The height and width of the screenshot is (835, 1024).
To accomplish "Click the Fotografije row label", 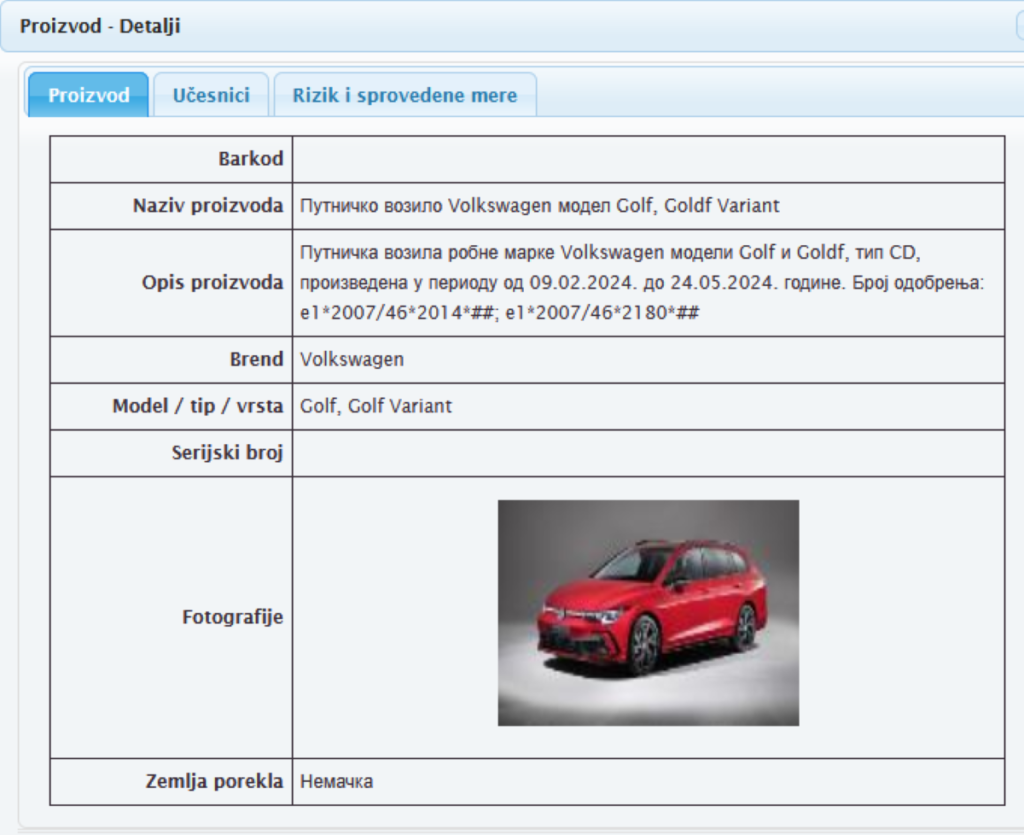I will click(x=232, y=617).
